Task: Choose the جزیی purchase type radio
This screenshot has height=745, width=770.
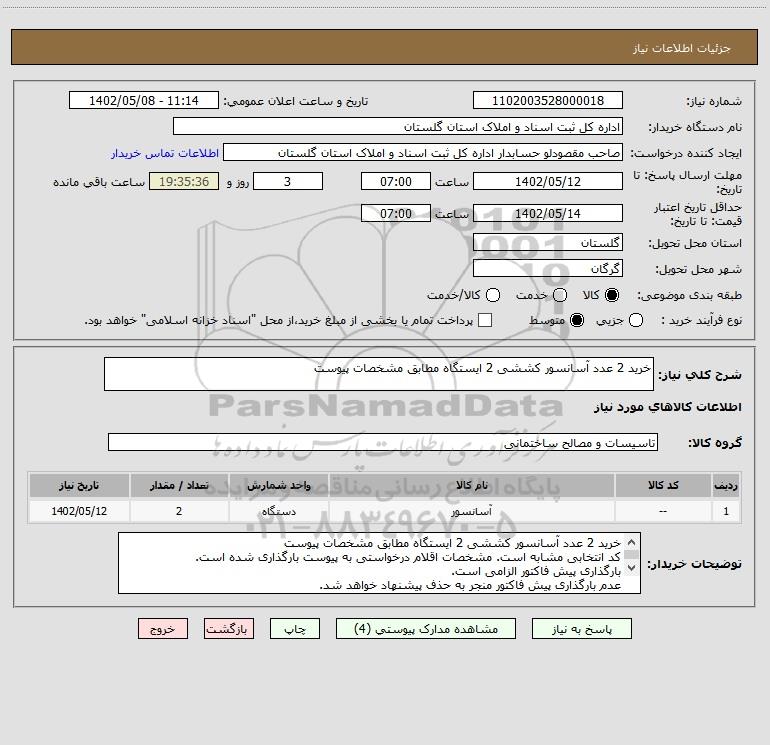Action: coord(635,320)
